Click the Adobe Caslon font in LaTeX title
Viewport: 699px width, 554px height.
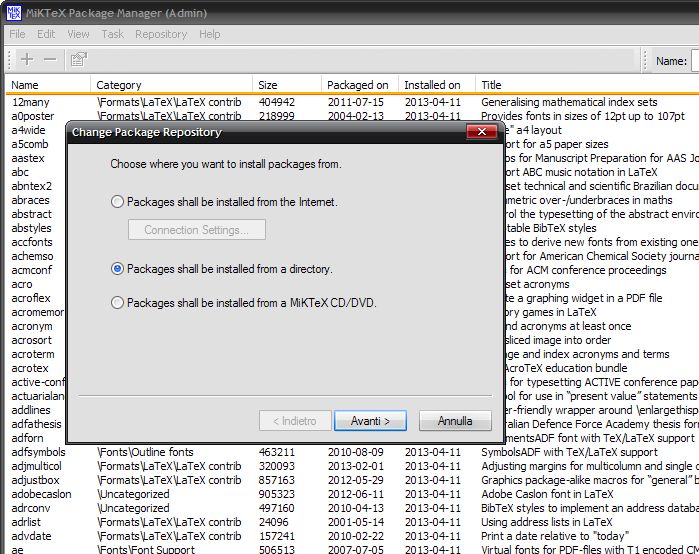click(x=547, y=494)
